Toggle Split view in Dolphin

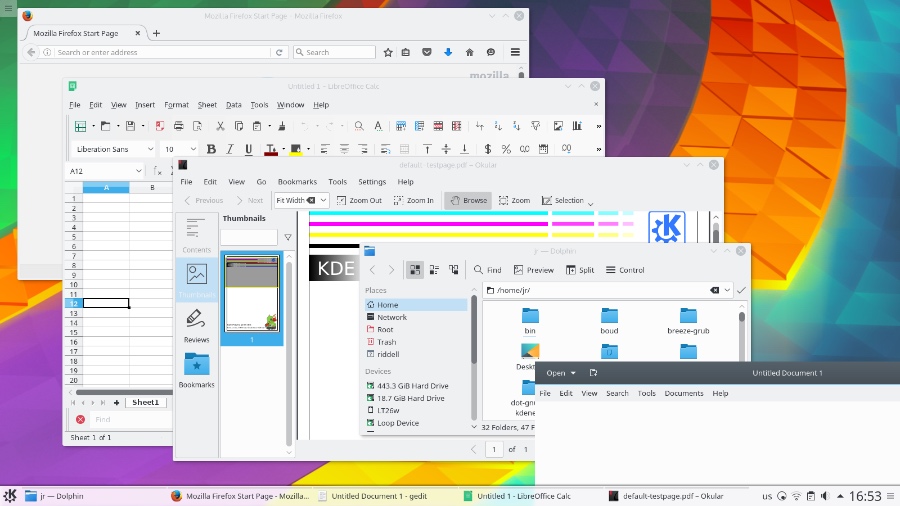(579, 270)
